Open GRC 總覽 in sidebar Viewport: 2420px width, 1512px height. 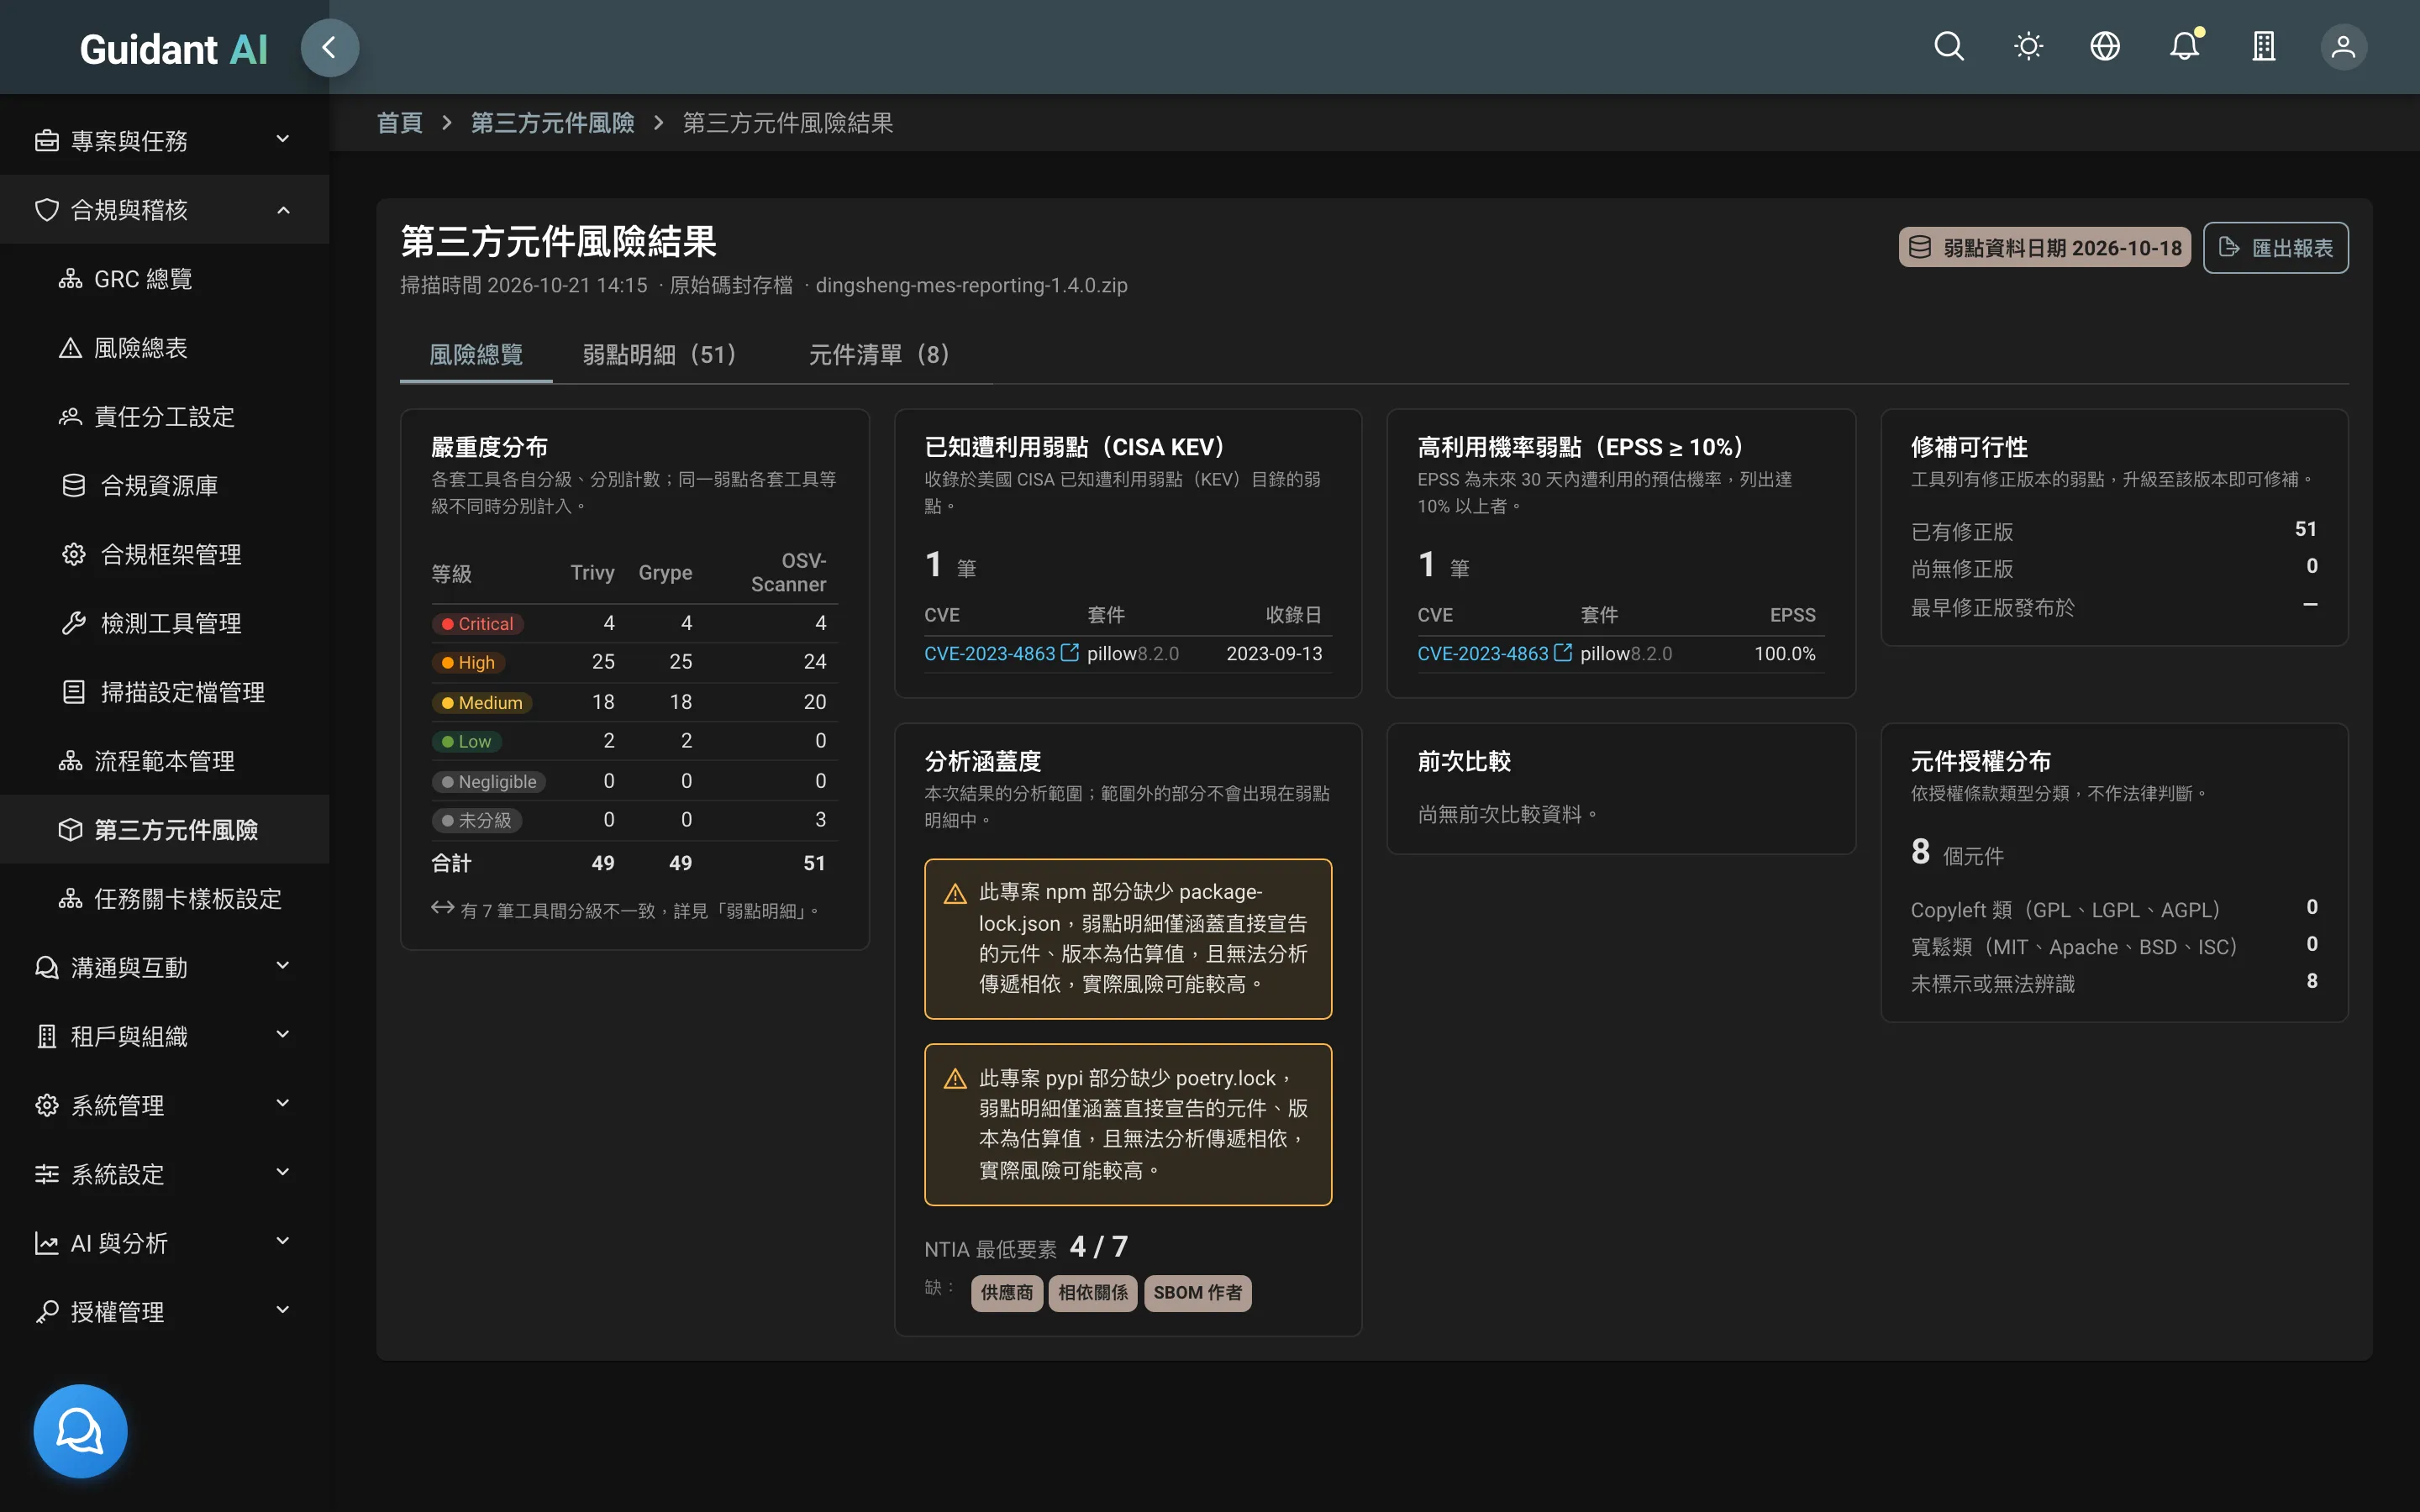coord(165,279)
